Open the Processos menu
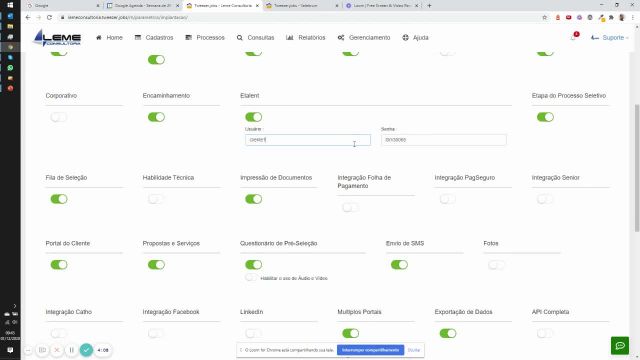The width and height of the screenshot is (640, 360). point(205,38)
